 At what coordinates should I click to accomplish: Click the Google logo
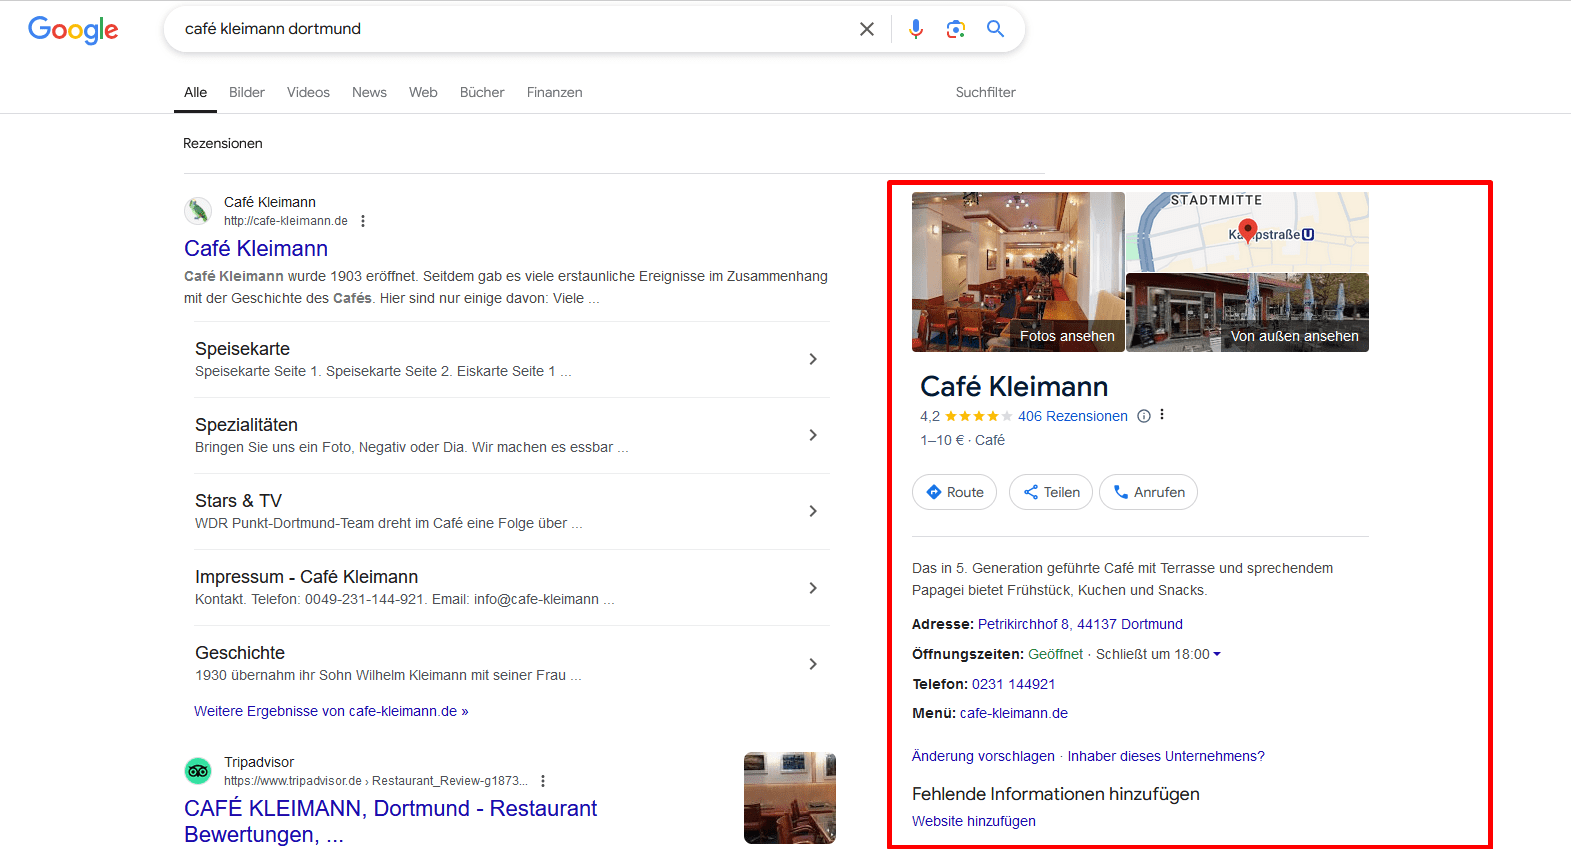click(x=73, y=30)
